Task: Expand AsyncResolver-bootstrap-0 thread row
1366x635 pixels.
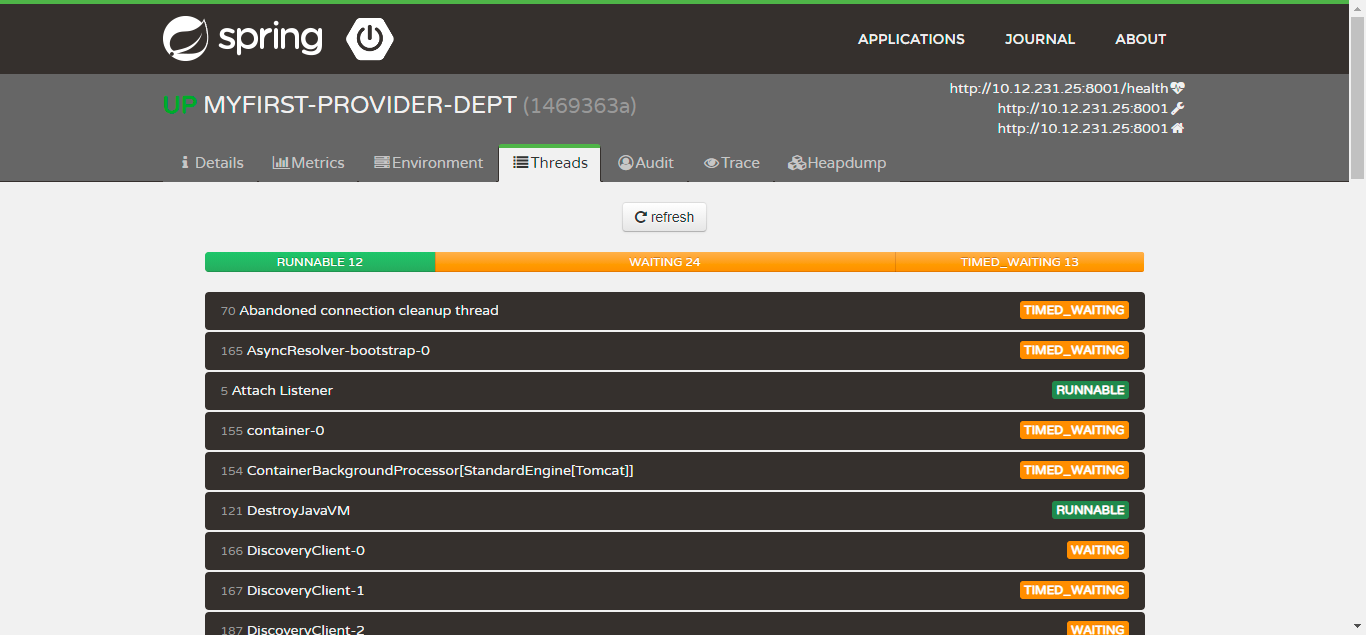Action: [x=675, y=351]
